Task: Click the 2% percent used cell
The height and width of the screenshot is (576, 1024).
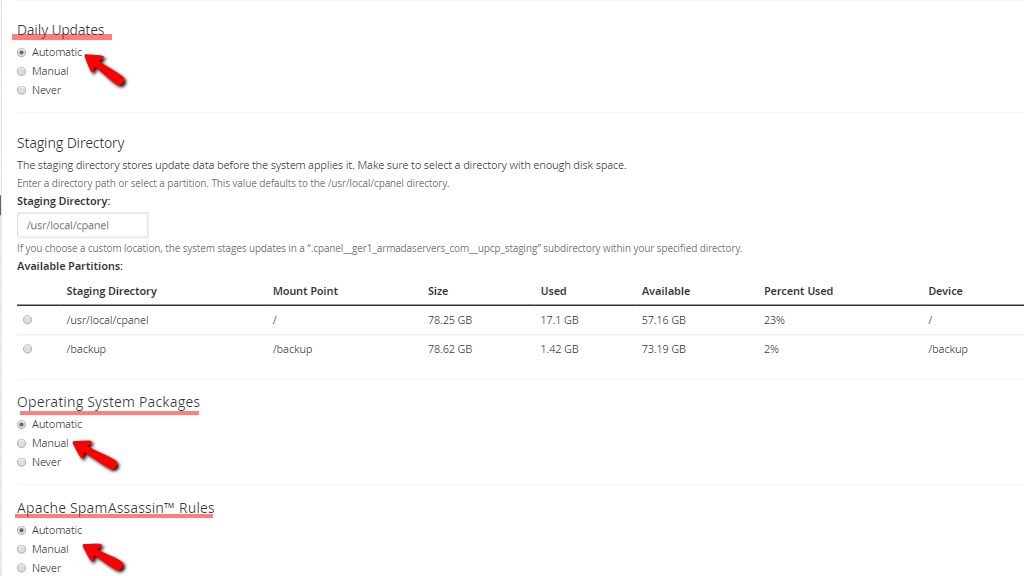Action: click(771, 349)
